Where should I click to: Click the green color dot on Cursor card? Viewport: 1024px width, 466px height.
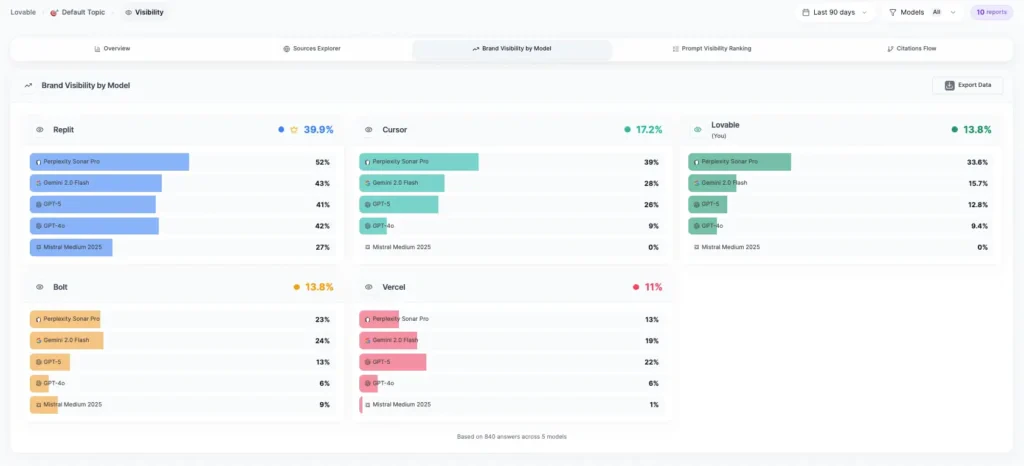coord(628,130)
